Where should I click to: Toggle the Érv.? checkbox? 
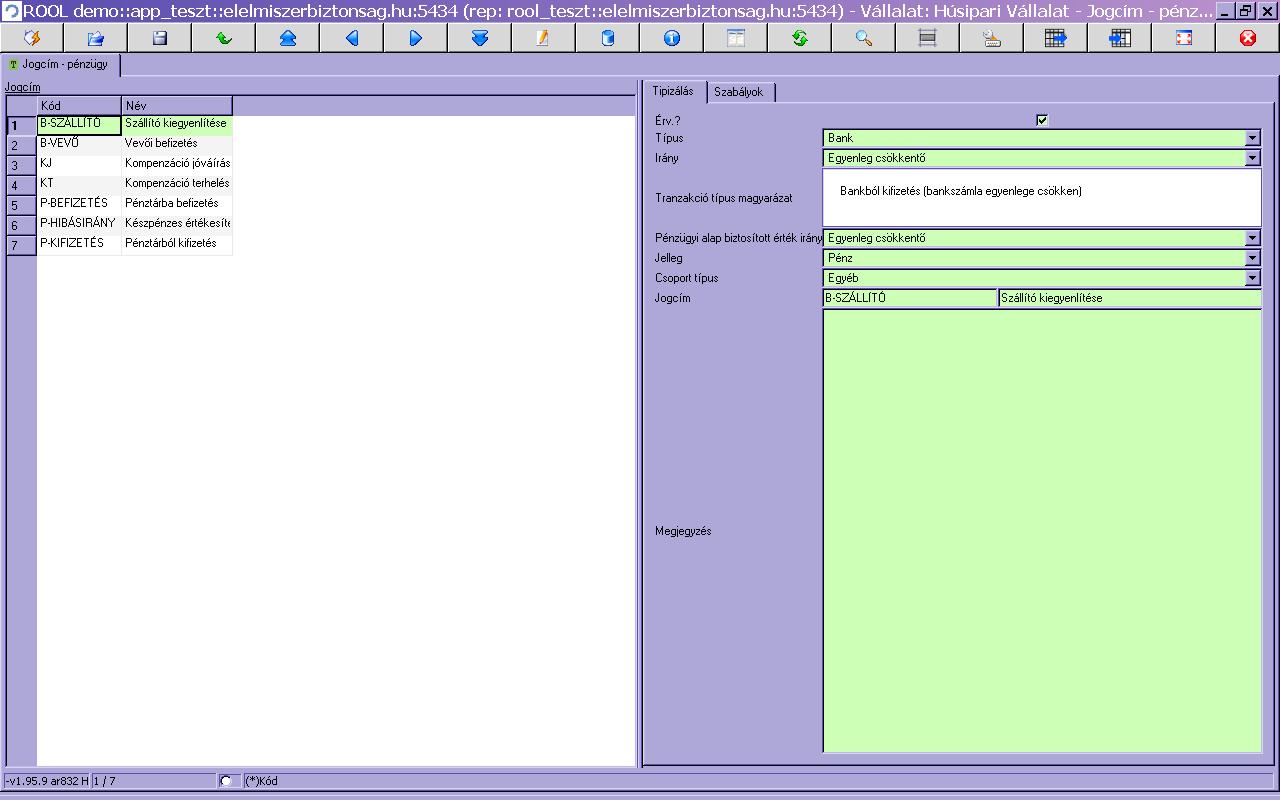(x=1042, y=120)
